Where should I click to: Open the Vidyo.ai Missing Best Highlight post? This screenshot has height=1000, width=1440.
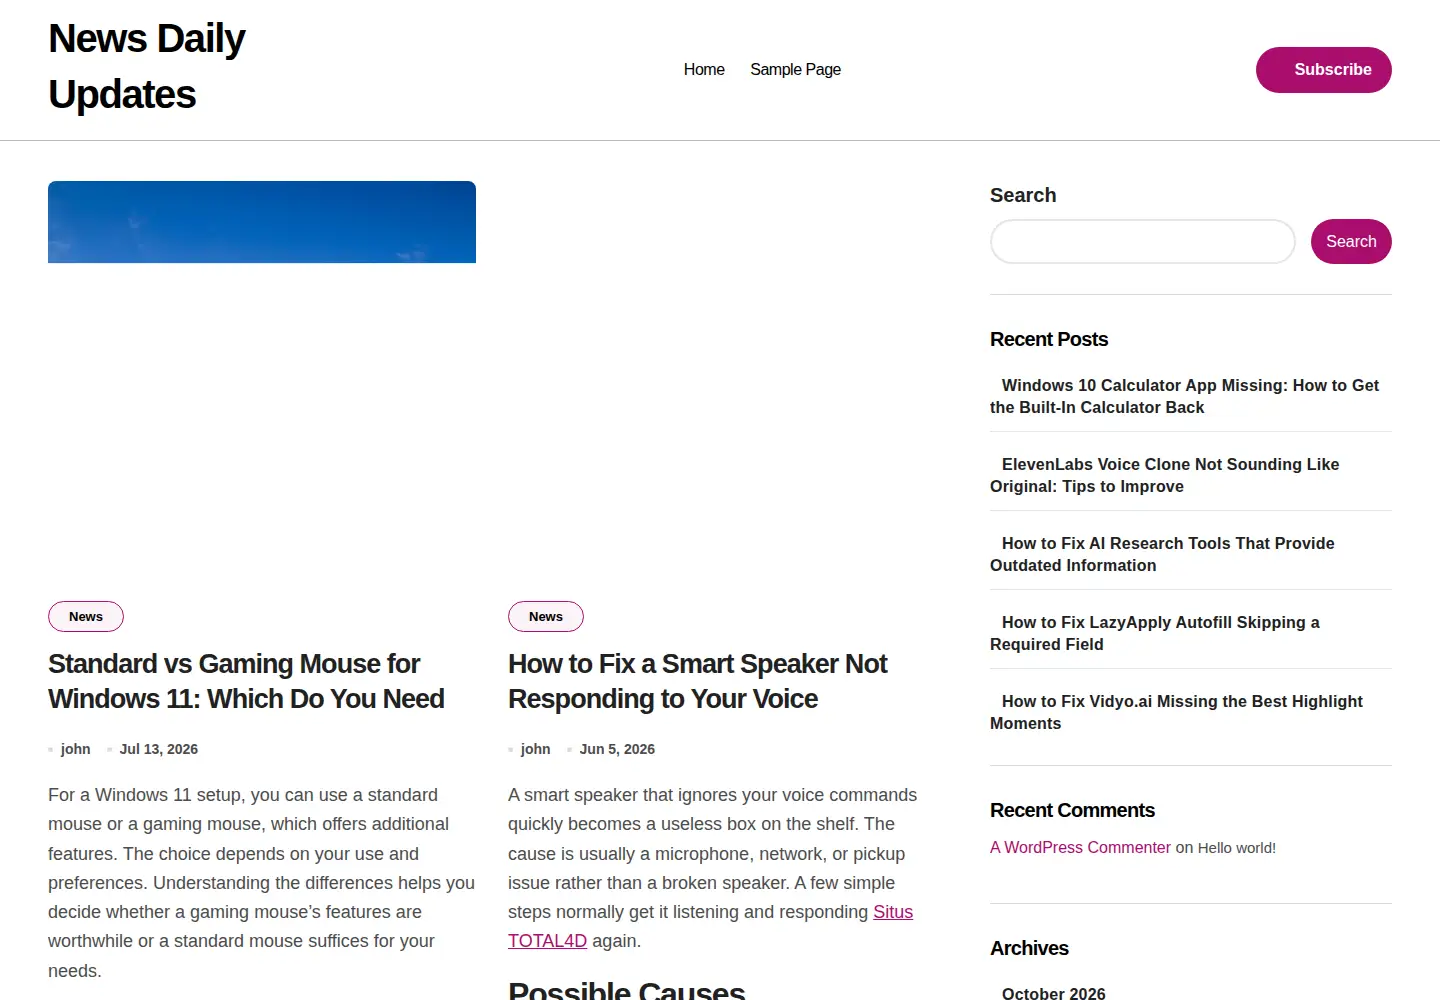1176,712
